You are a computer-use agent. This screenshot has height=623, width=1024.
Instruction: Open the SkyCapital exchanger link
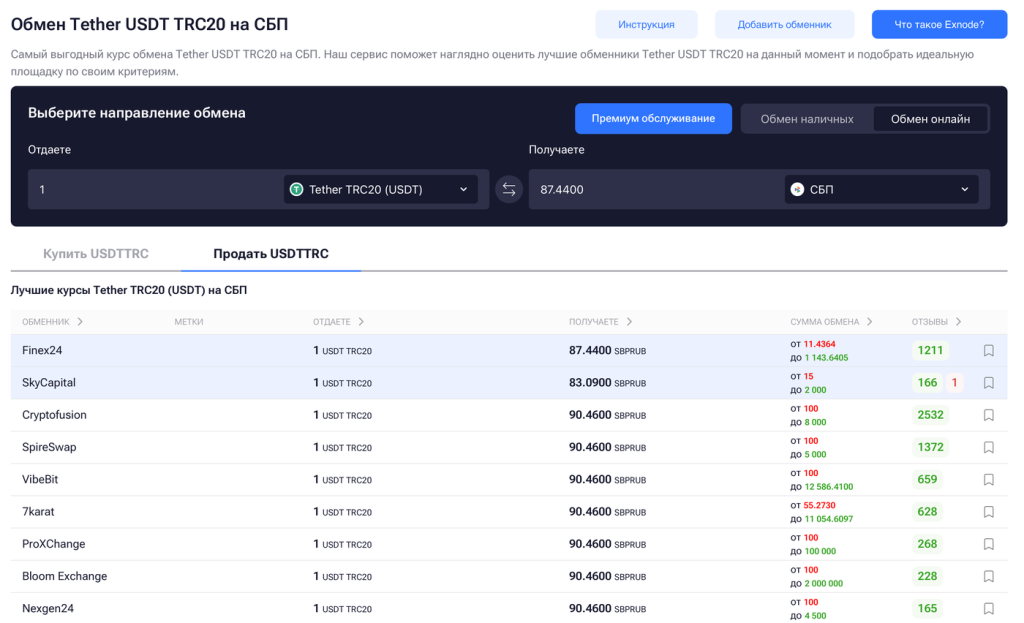coord(49,382)
